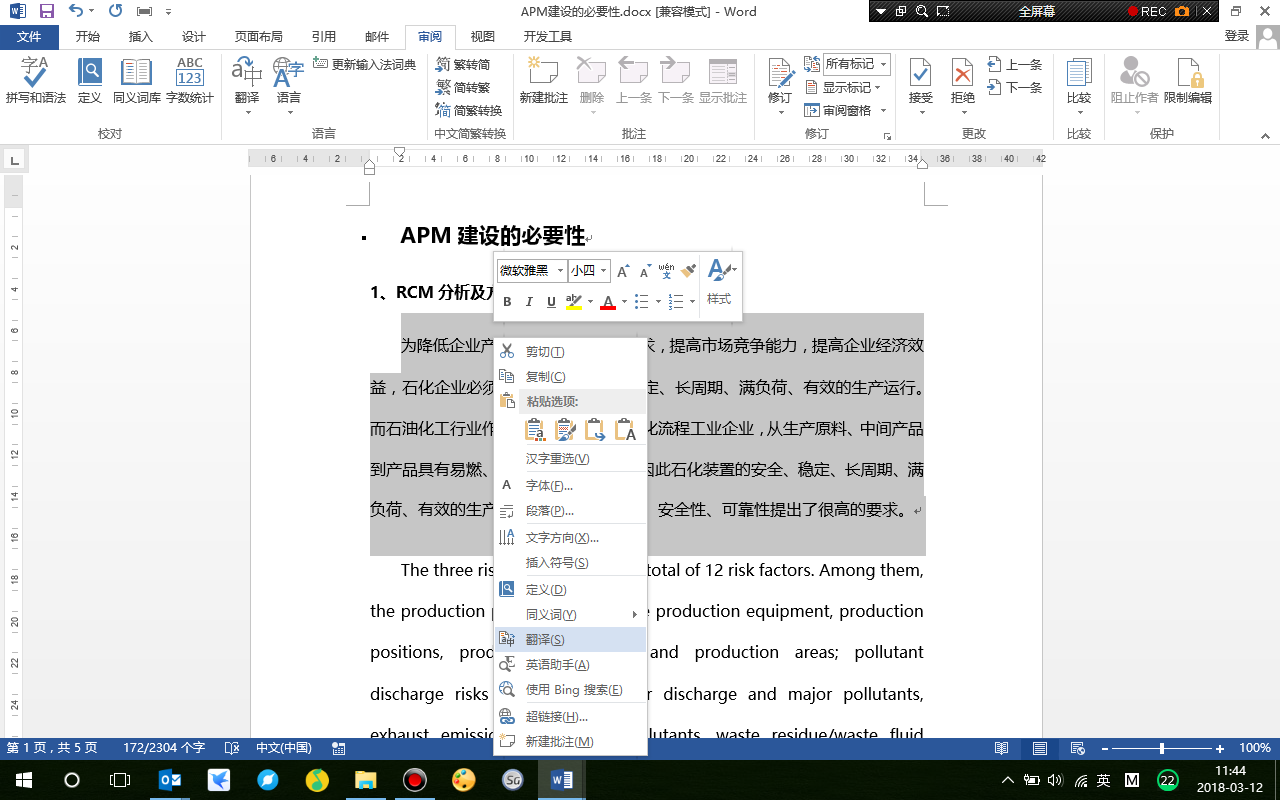This screenshot has height=800, width=1280.
Task: Open font color dropdown arrow
Action: point(624,302)
